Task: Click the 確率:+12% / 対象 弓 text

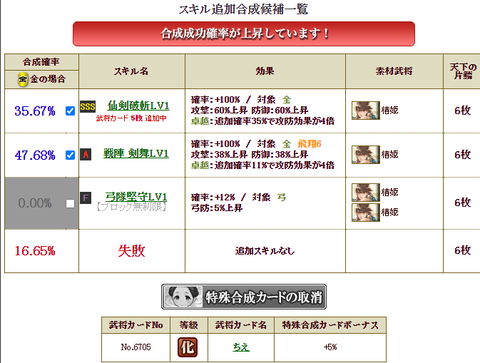Action: coord(238,197)
